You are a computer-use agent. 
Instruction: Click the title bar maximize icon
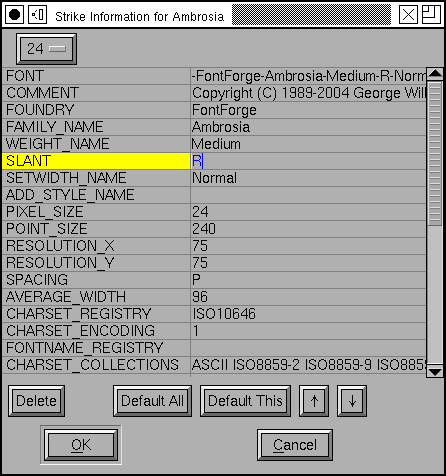click(432, 15)
